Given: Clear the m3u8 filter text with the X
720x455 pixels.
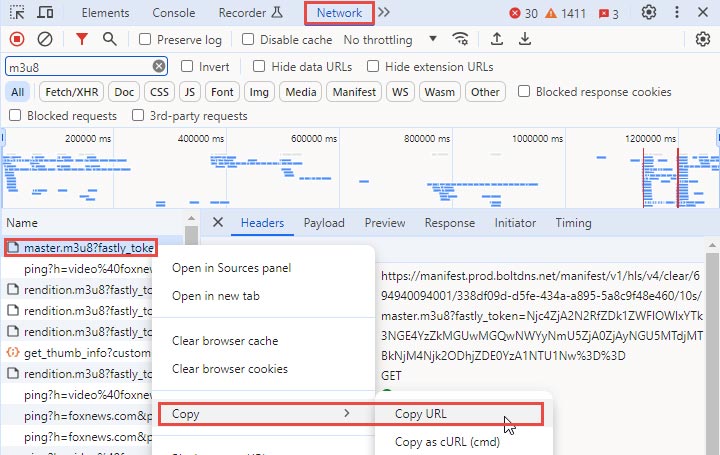Looking at the screenshot, I should [159, 67].
